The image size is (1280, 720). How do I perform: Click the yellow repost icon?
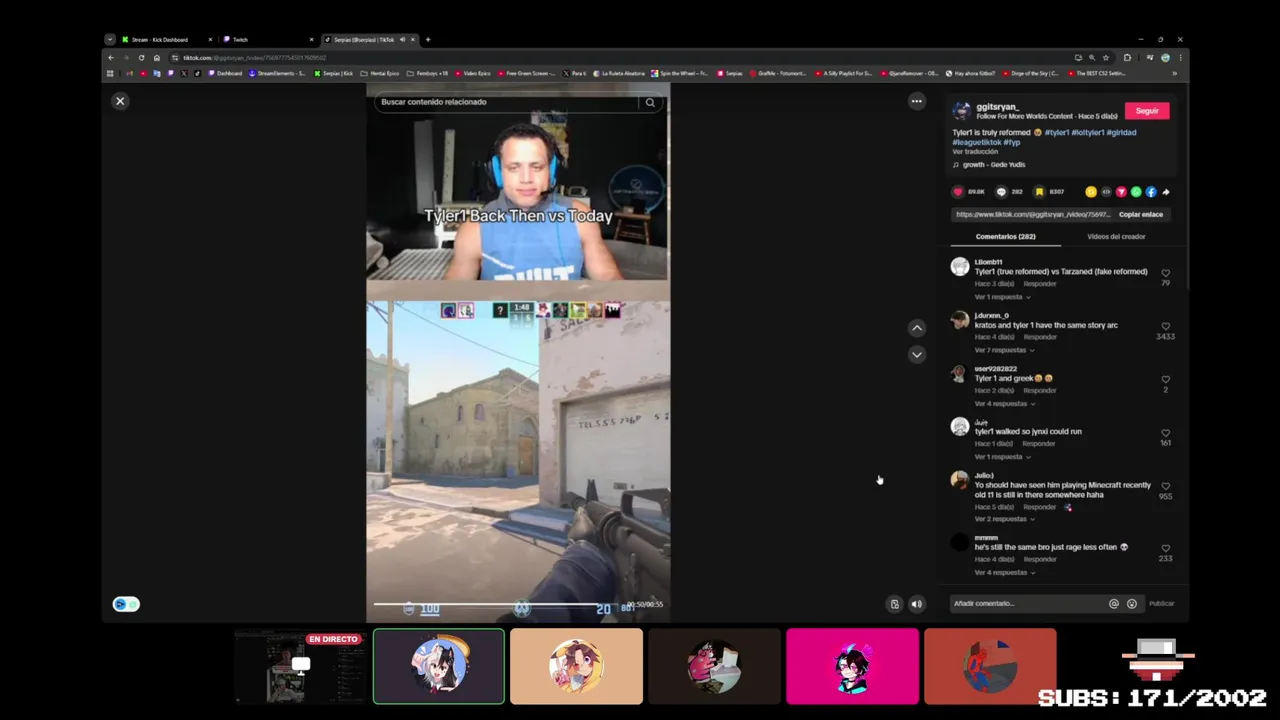click(x=1091, y=192)
